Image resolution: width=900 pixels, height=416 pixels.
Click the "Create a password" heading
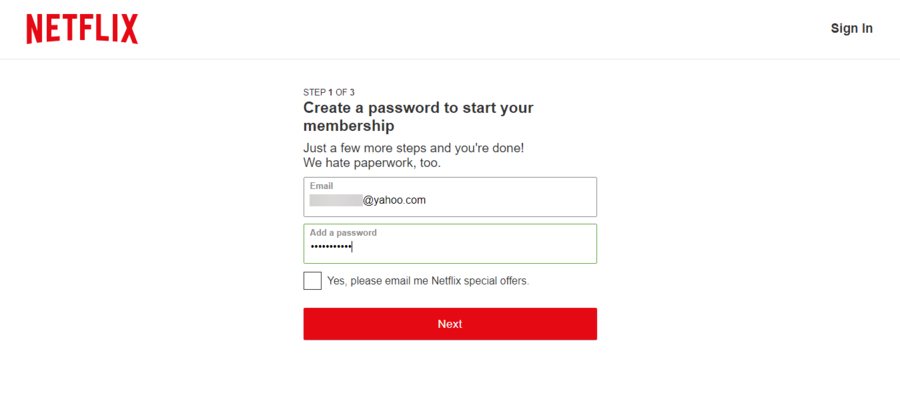point(418,108)
